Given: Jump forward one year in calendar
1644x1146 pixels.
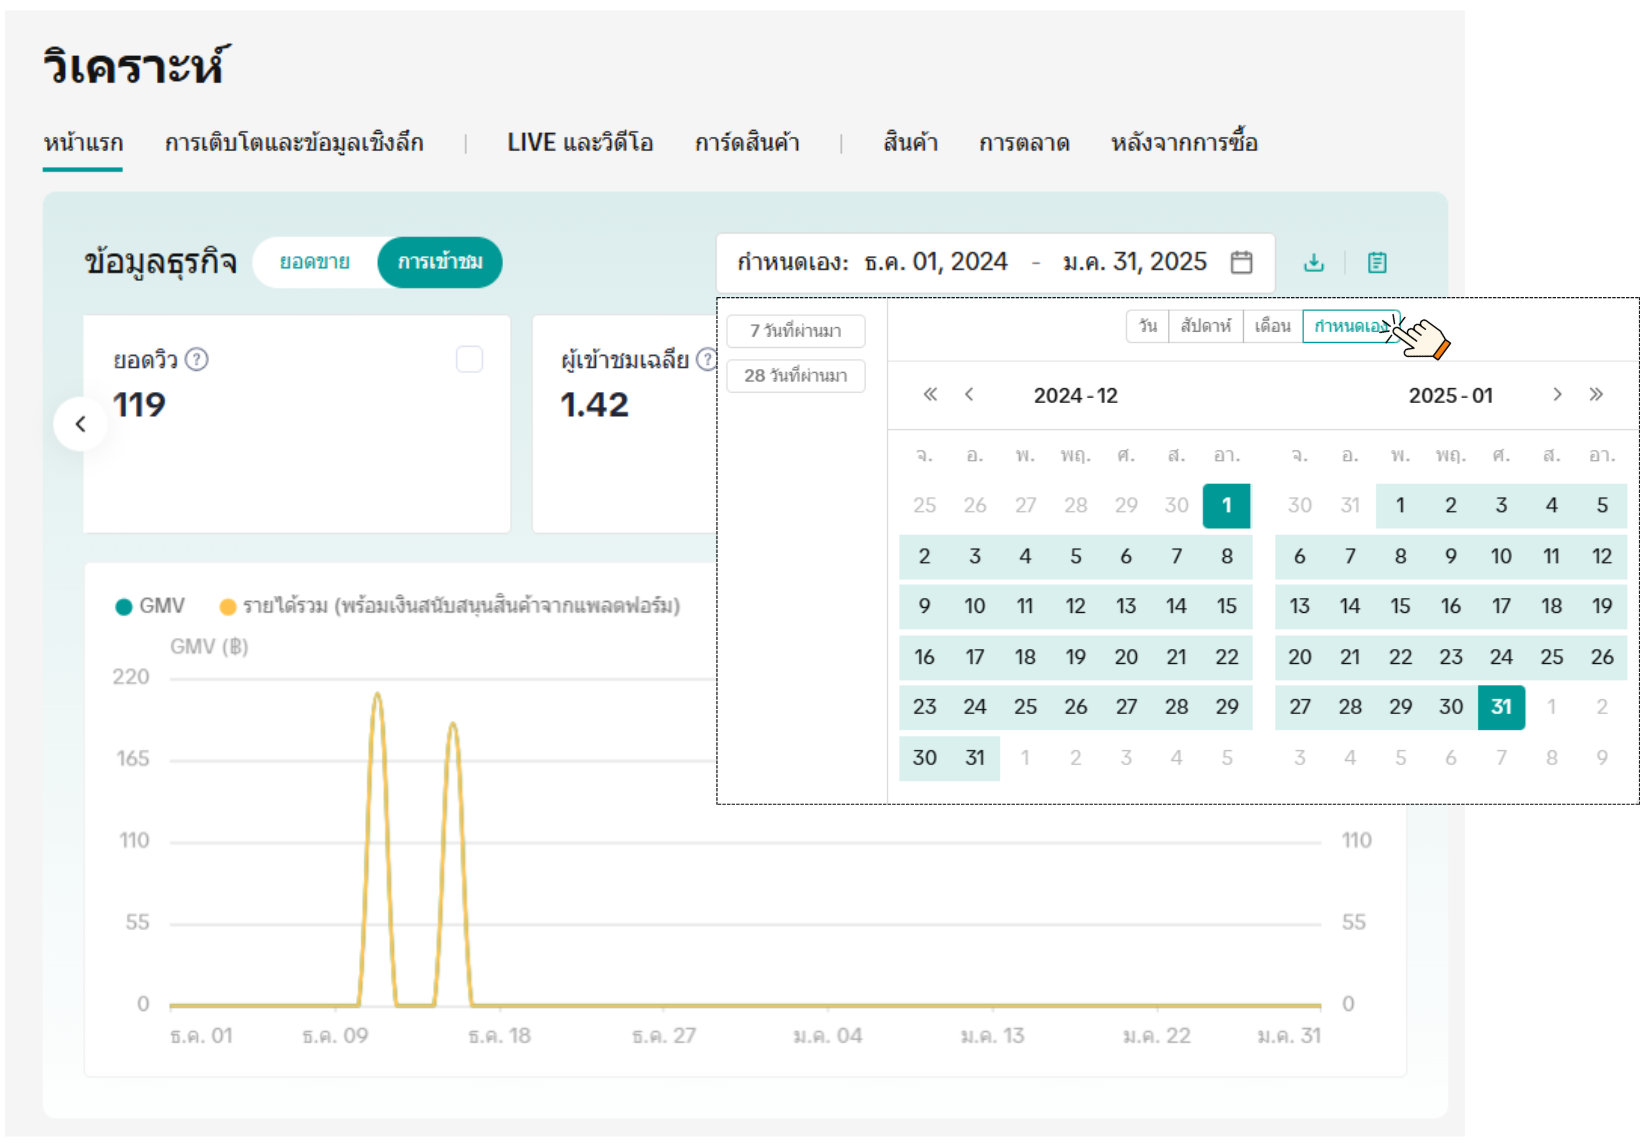Looking at the screenshot, I should 1596,394.
